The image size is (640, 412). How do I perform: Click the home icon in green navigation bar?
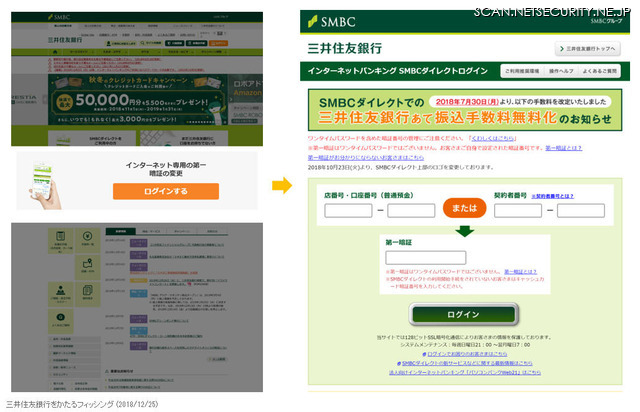pyautogui.click(x=55, y=52)
